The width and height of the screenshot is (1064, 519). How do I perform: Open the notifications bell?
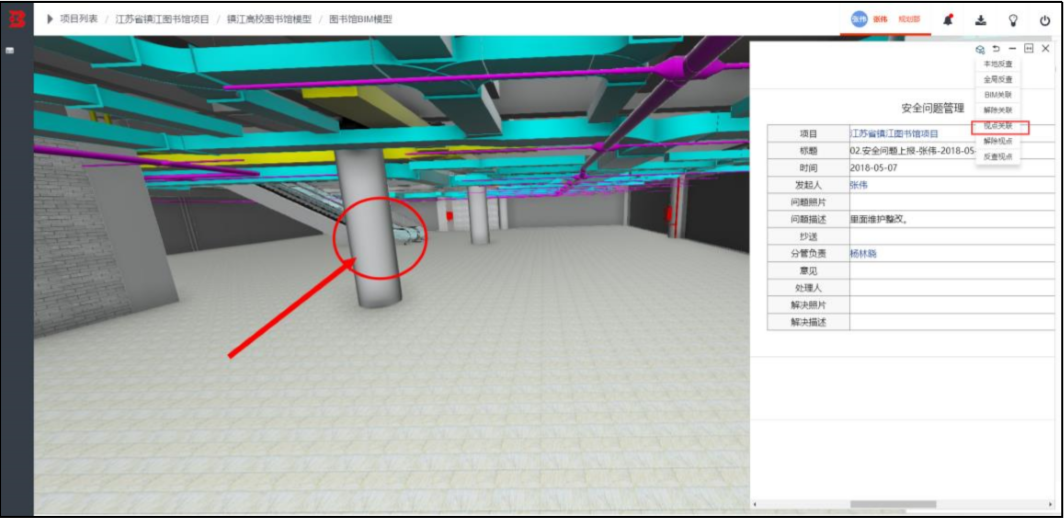coord(948,20)
